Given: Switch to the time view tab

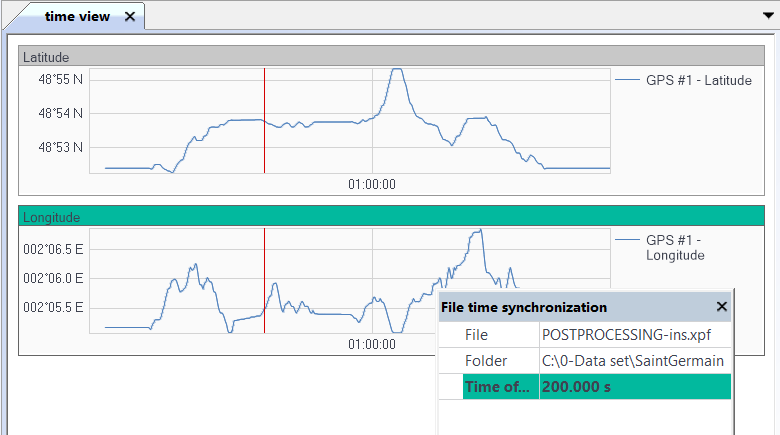Looking at the screenshot, I should 76,16.
